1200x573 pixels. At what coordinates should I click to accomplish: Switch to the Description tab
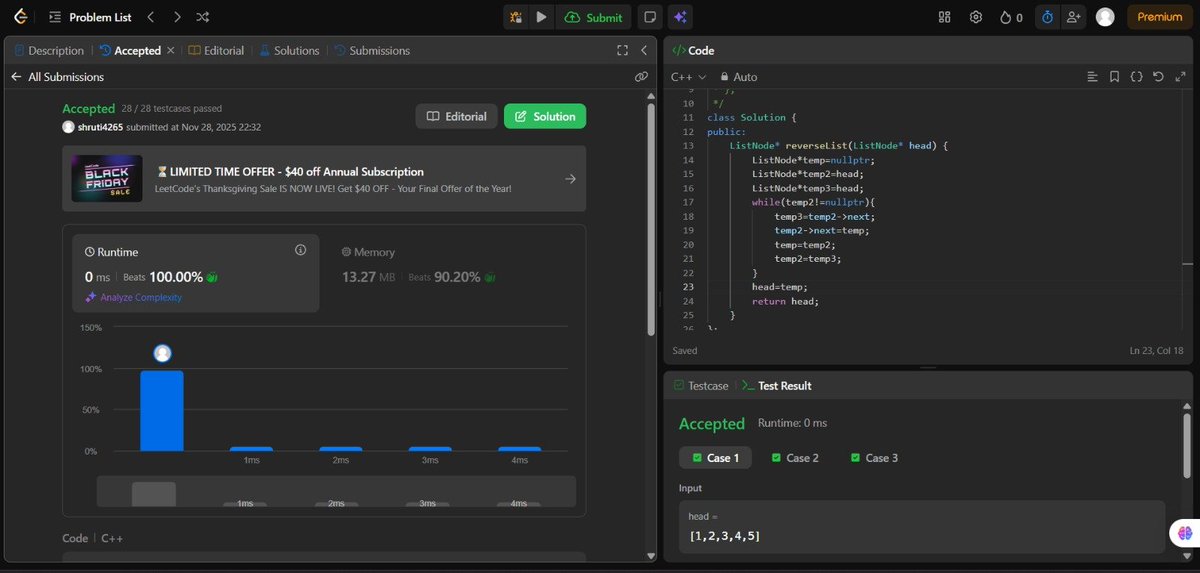(49, 50)
